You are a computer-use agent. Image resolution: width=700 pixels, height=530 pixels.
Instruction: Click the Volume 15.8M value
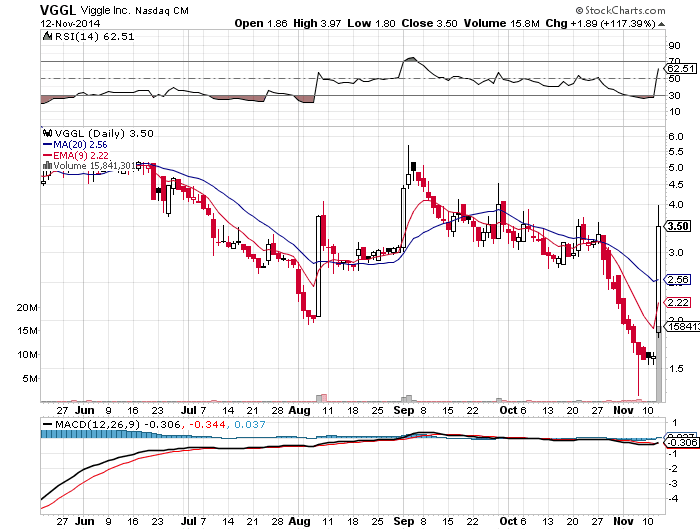[502, 24]
